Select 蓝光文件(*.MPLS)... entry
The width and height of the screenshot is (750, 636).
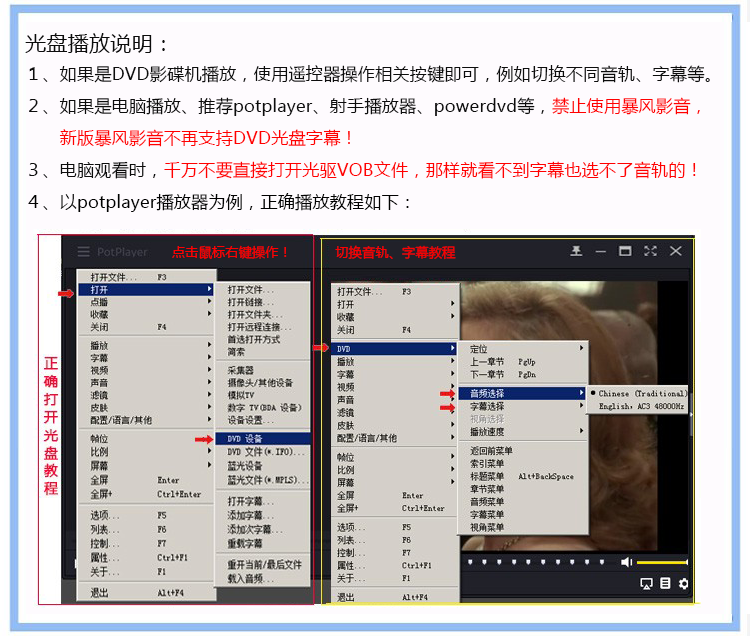click(x=263, y=480)
